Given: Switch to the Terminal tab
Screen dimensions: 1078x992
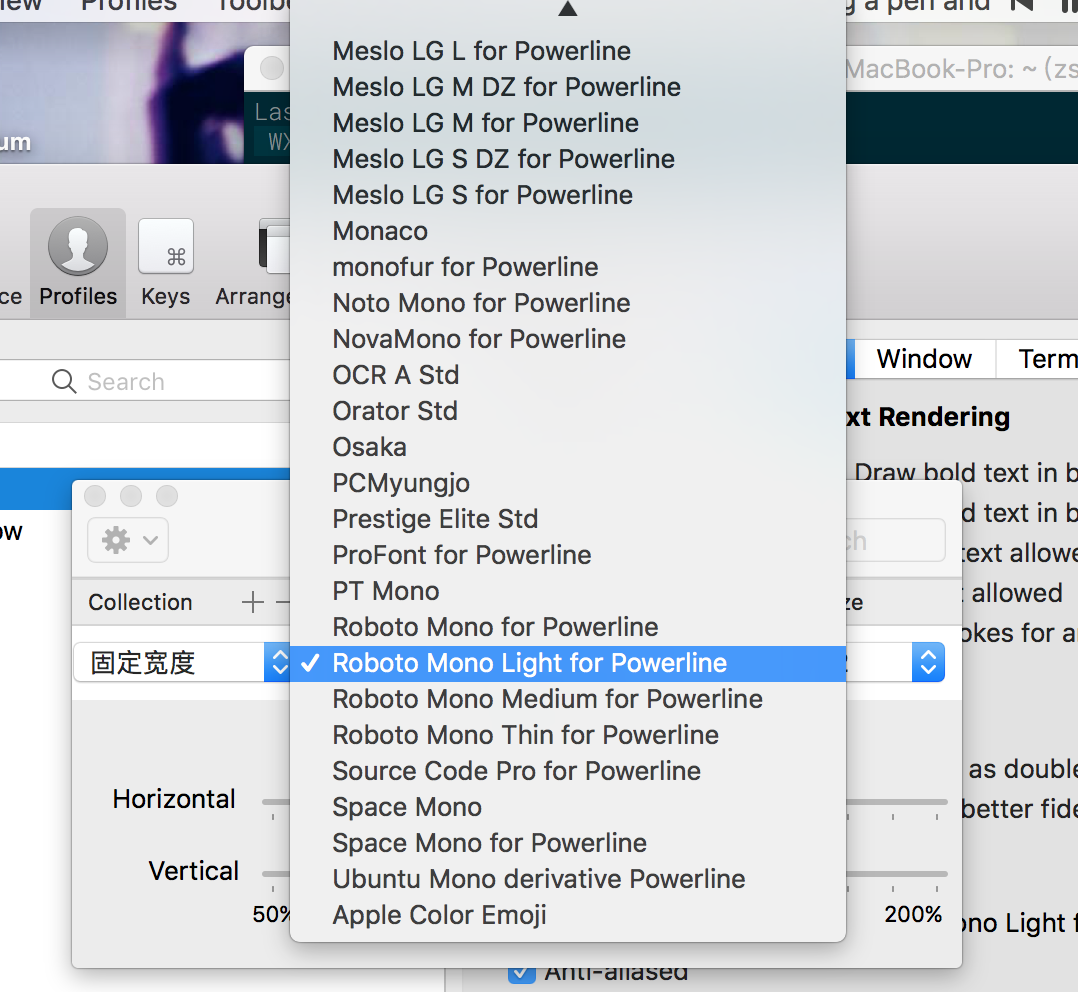Looking at the screenshot, I should click(x=1046, y=359).
